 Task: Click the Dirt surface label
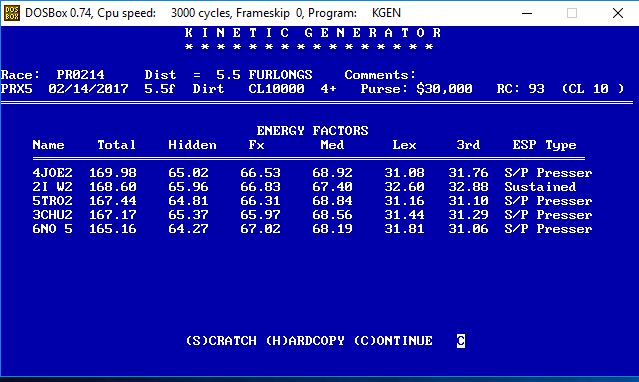click(208, 88)
